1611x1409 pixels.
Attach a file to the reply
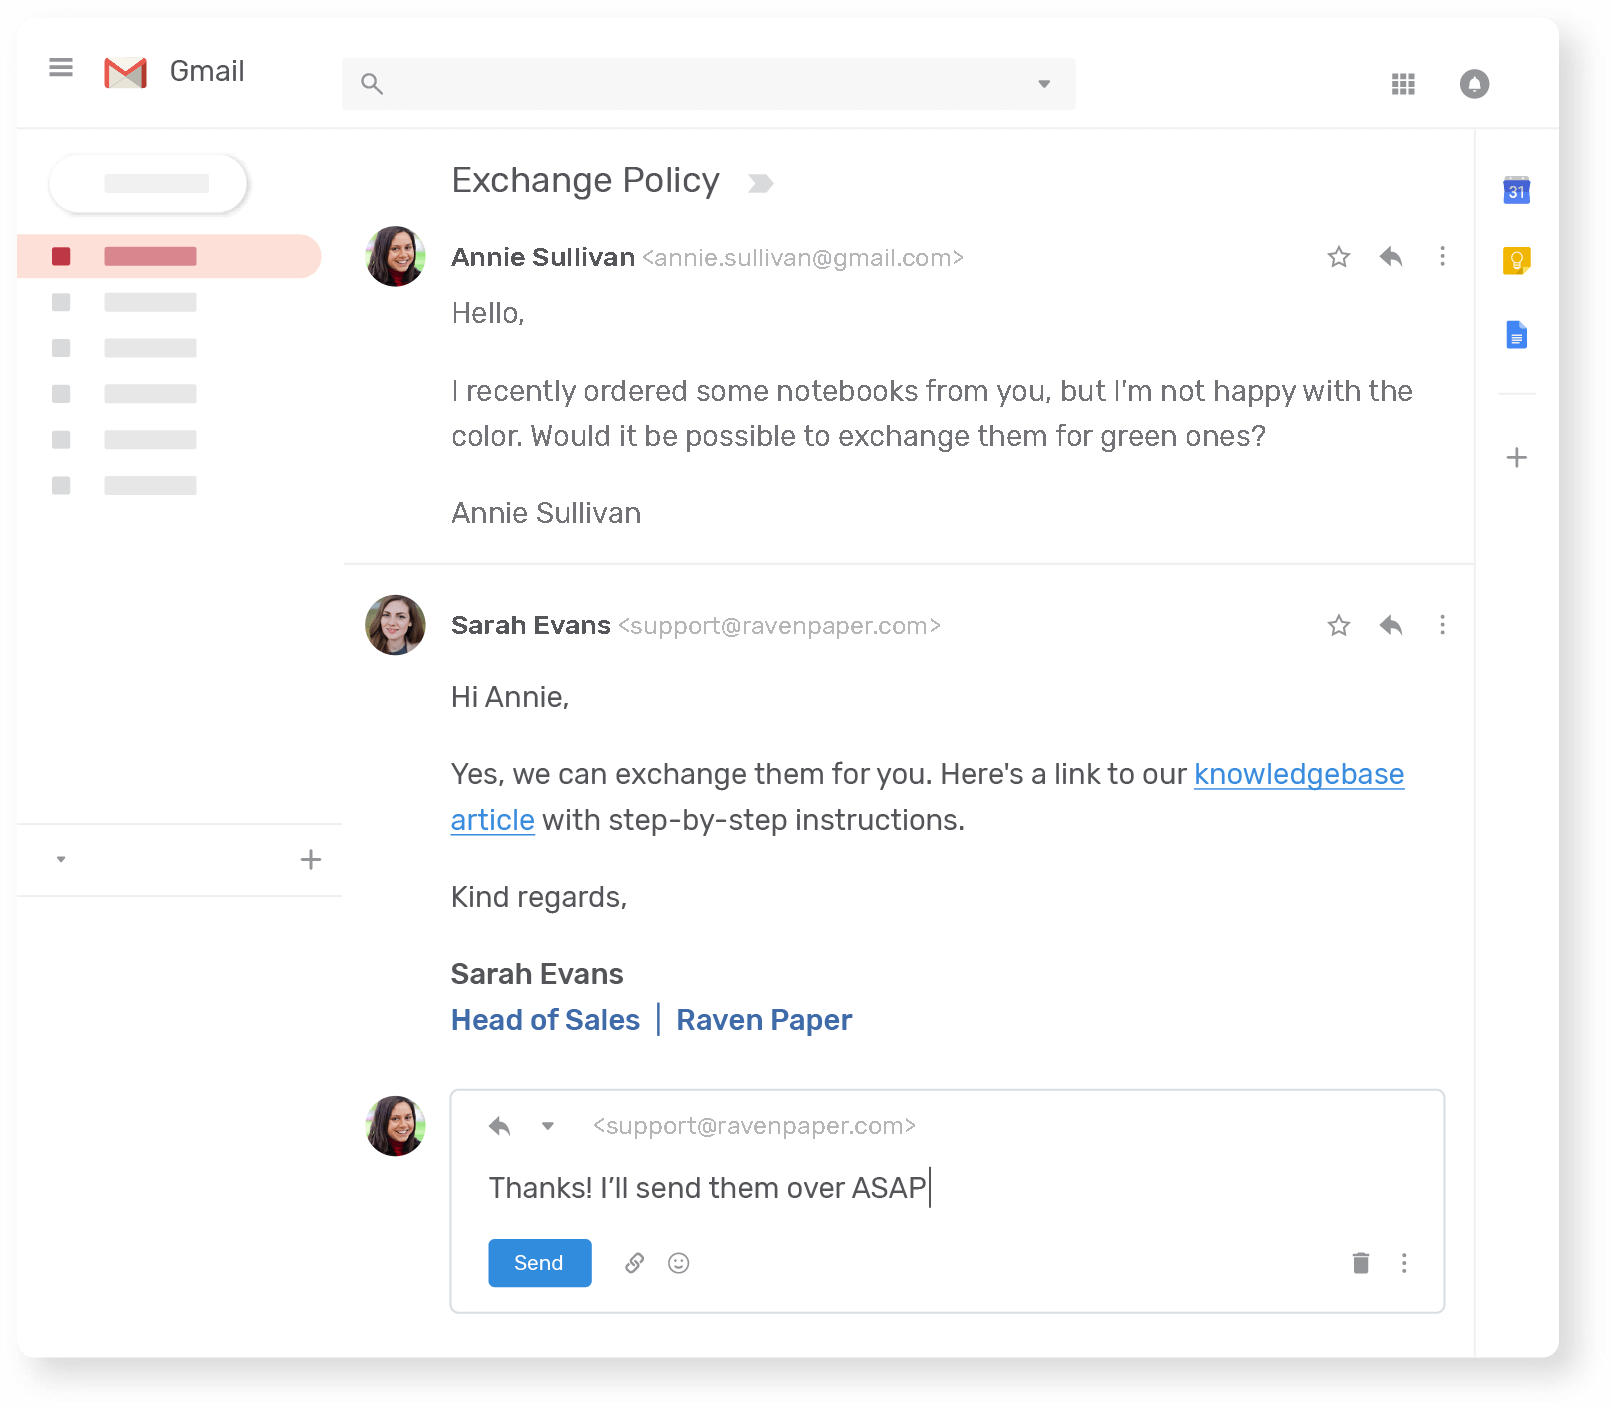(x=634, y=1263)
